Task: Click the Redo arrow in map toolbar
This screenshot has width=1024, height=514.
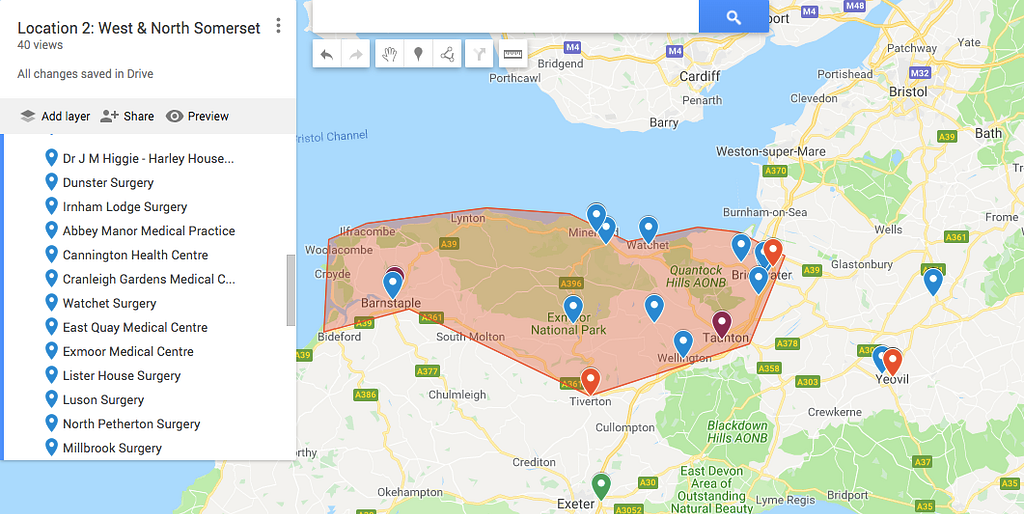Action: tap(356, 54)
